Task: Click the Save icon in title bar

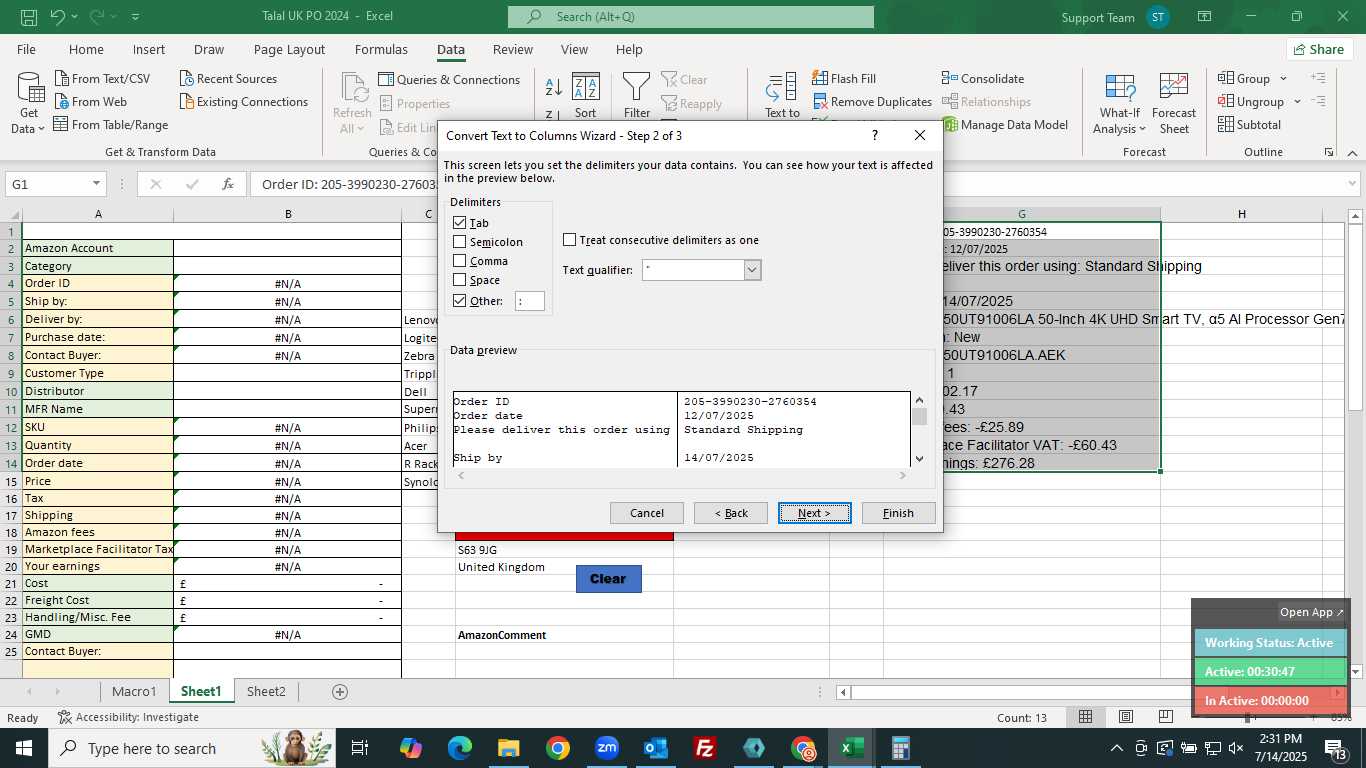Action: click(x=29, y=17)
